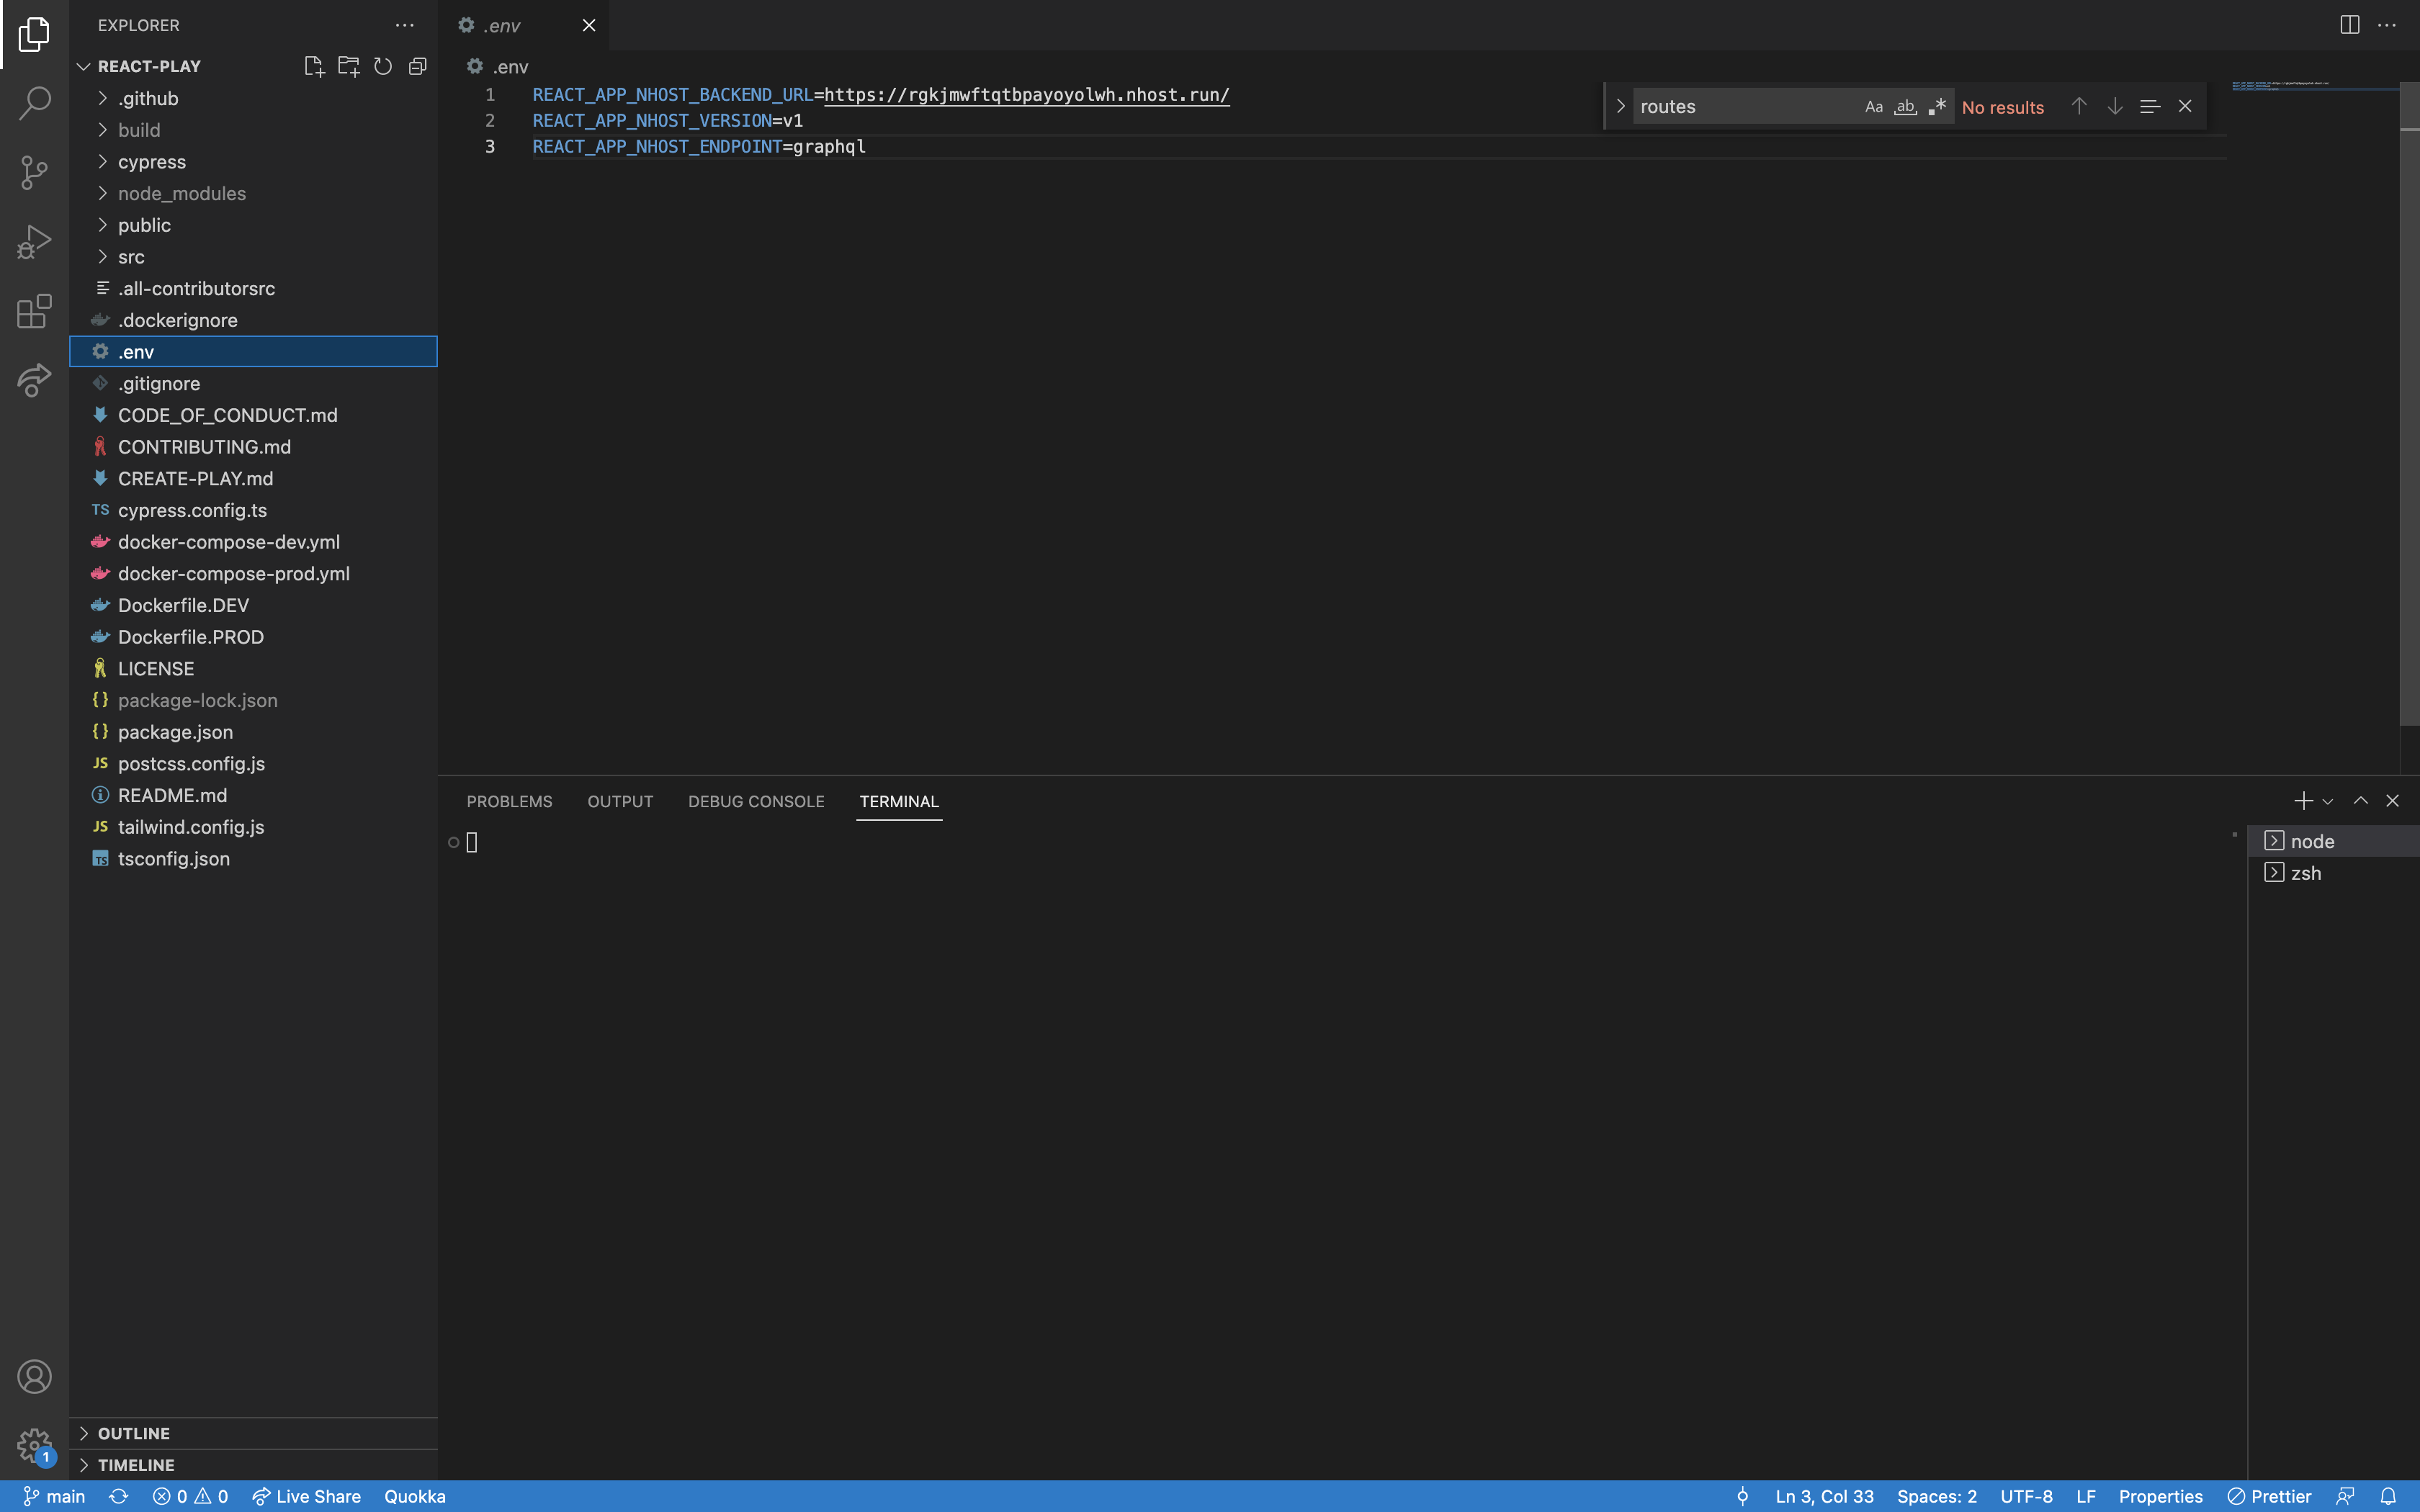
Task: Open the notifications bell in status bar
Action: point(2388,1496)
